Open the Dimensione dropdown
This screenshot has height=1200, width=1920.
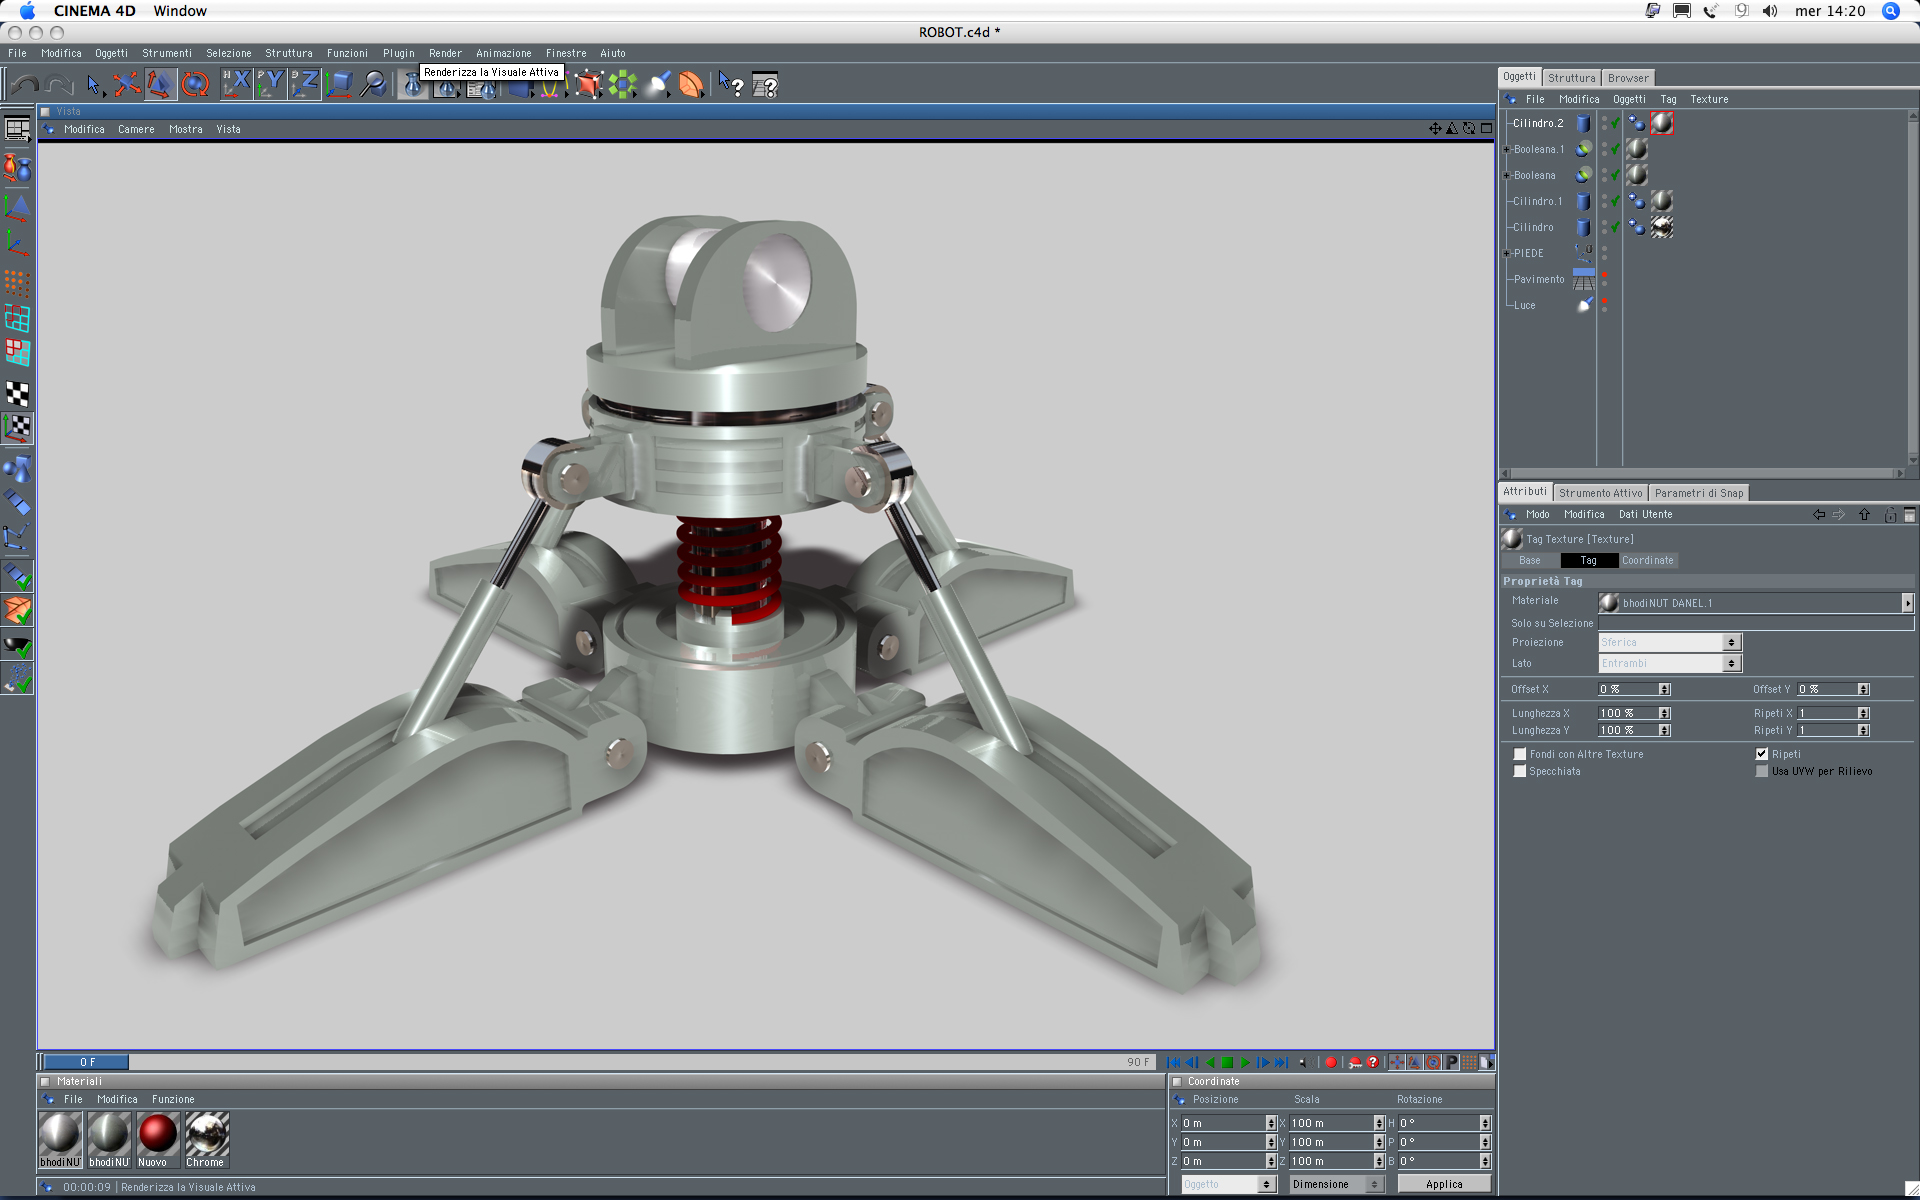1336,1184
